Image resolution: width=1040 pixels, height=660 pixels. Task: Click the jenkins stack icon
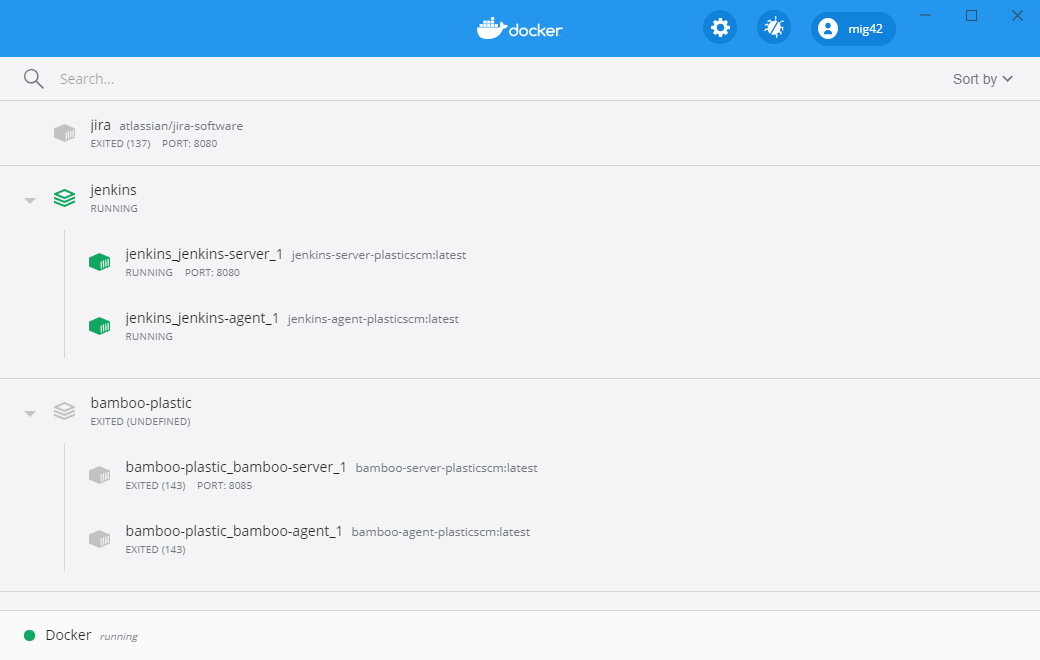tap(64, 198)
